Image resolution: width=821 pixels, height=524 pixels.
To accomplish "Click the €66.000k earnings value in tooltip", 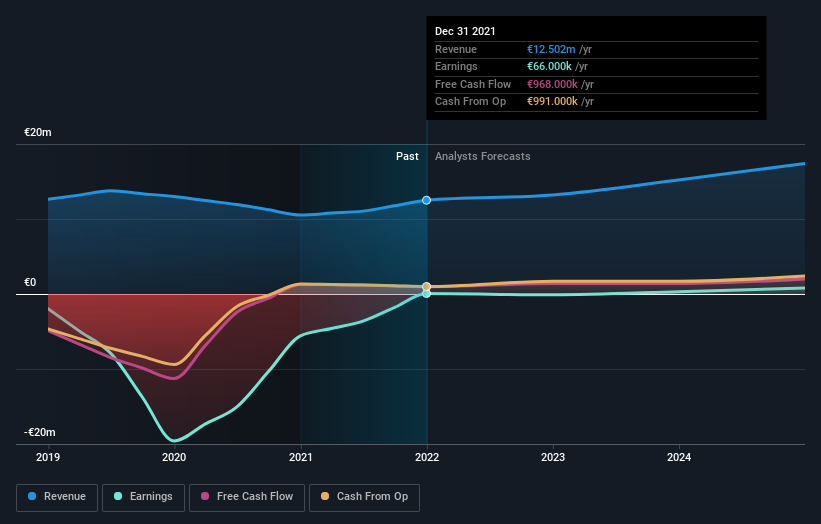I will 549,66.
